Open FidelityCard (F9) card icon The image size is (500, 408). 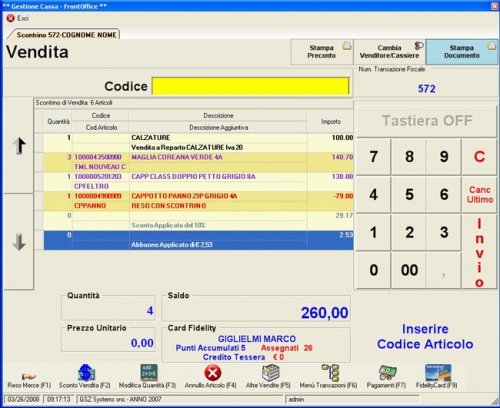pos(438,372)
